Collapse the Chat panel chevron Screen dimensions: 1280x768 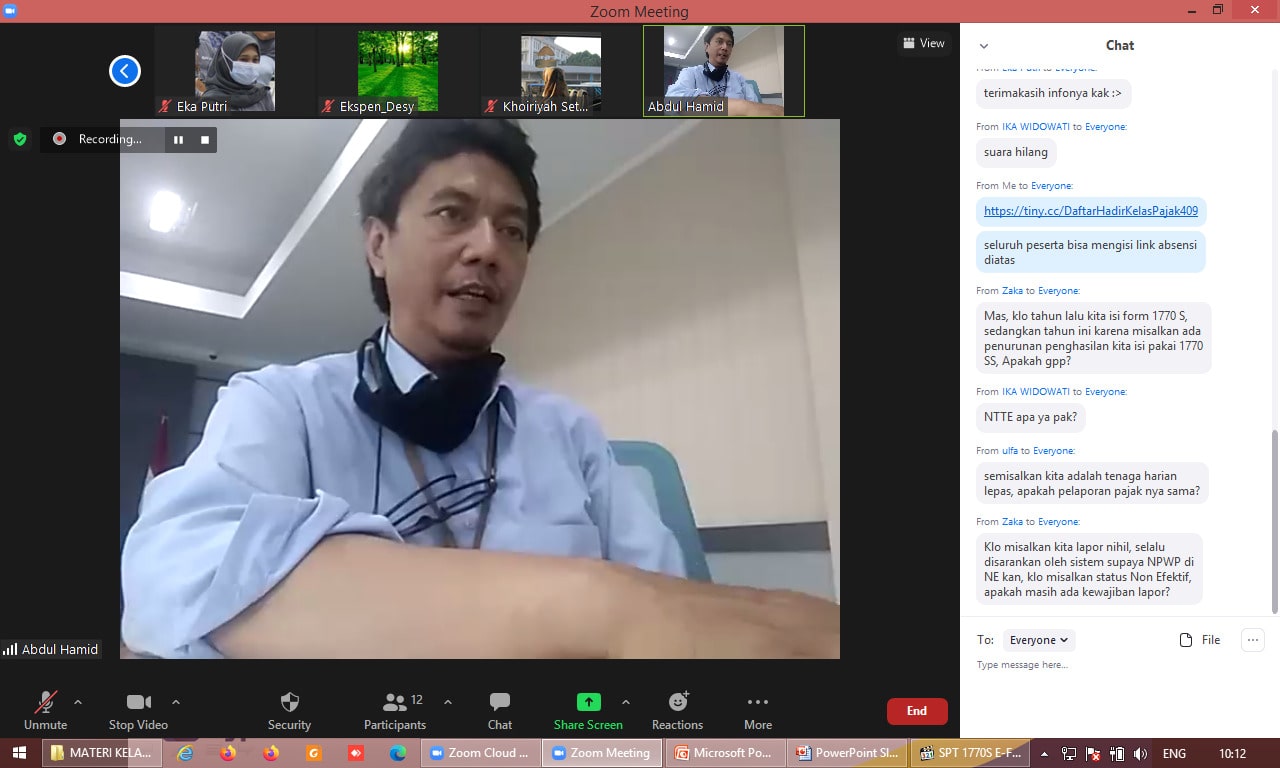pos(984,46)
